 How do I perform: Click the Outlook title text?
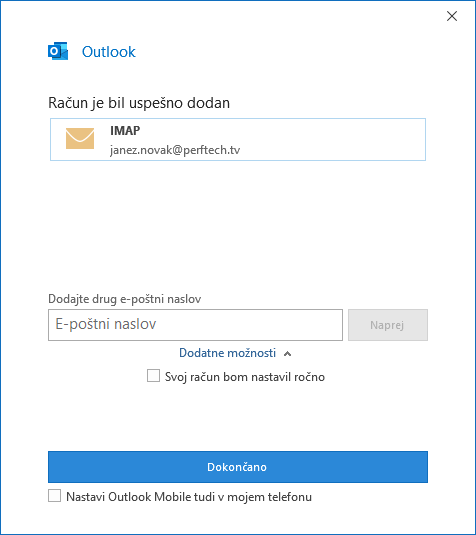pyautogui.click(x=109, y=52)
